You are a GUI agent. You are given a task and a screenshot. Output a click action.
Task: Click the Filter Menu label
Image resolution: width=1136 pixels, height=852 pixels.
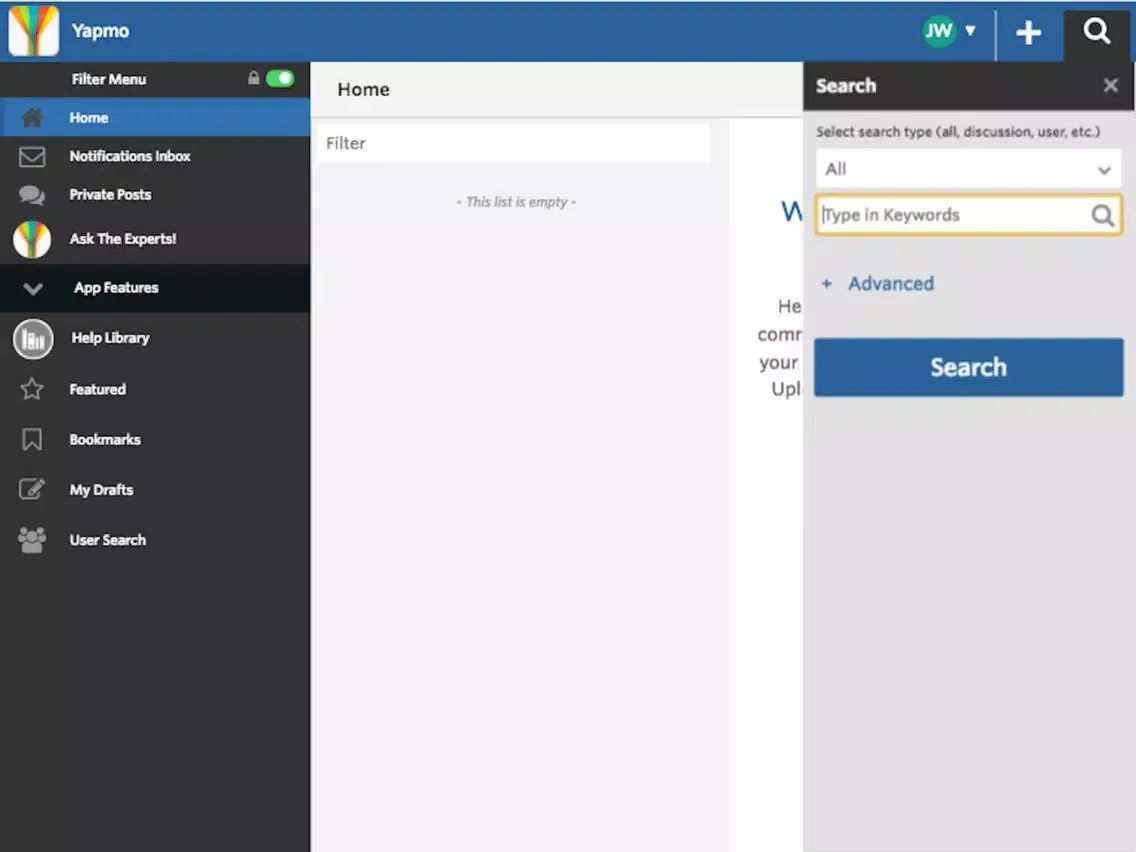[x=109, y=79]
